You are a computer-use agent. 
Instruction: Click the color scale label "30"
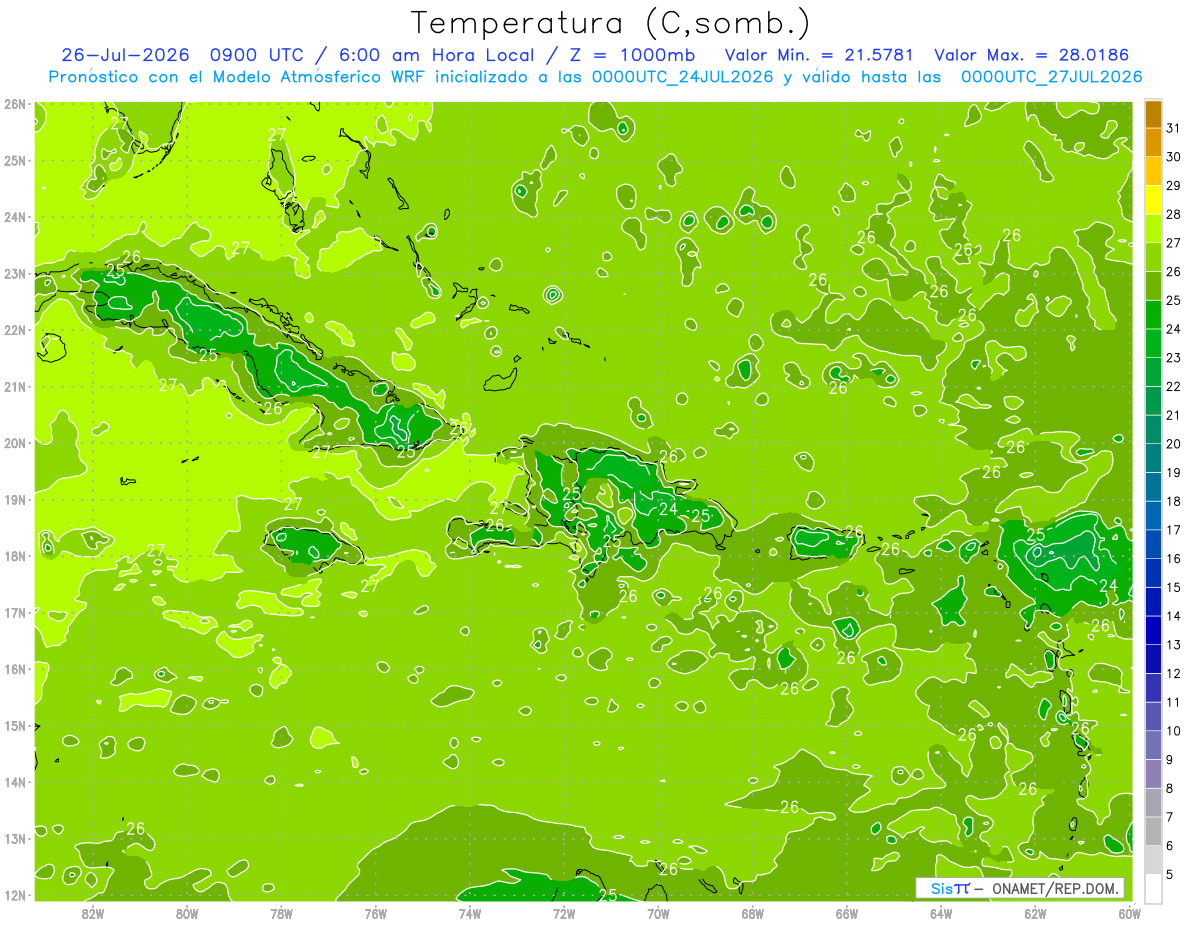click(x=1173, y=157)
